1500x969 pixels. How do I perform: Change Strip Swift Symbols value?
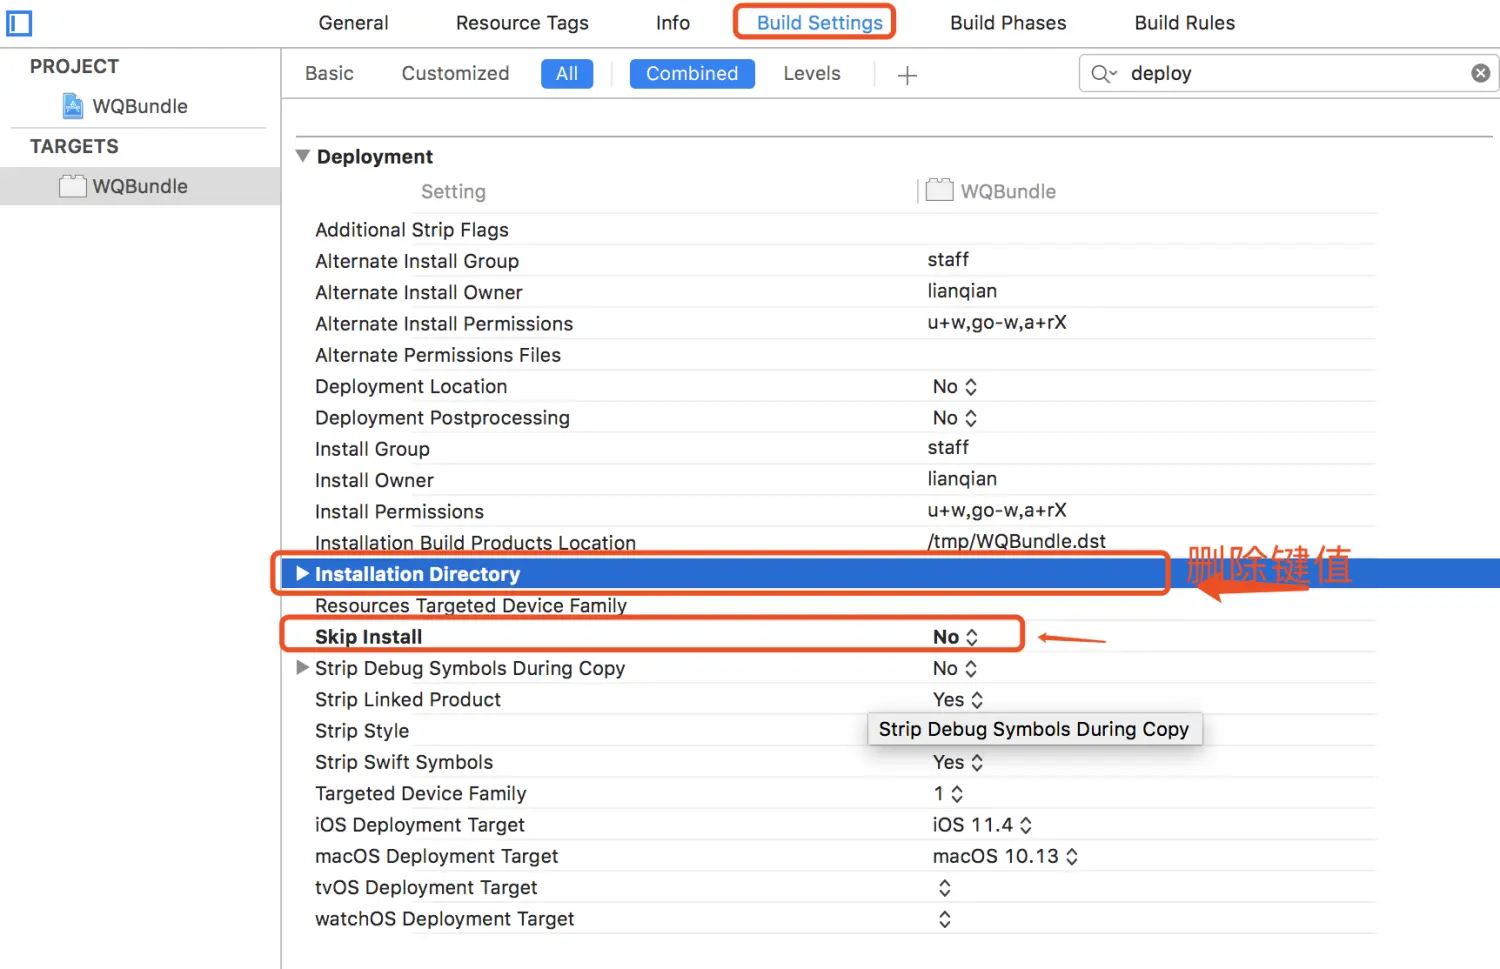[958, 761]
